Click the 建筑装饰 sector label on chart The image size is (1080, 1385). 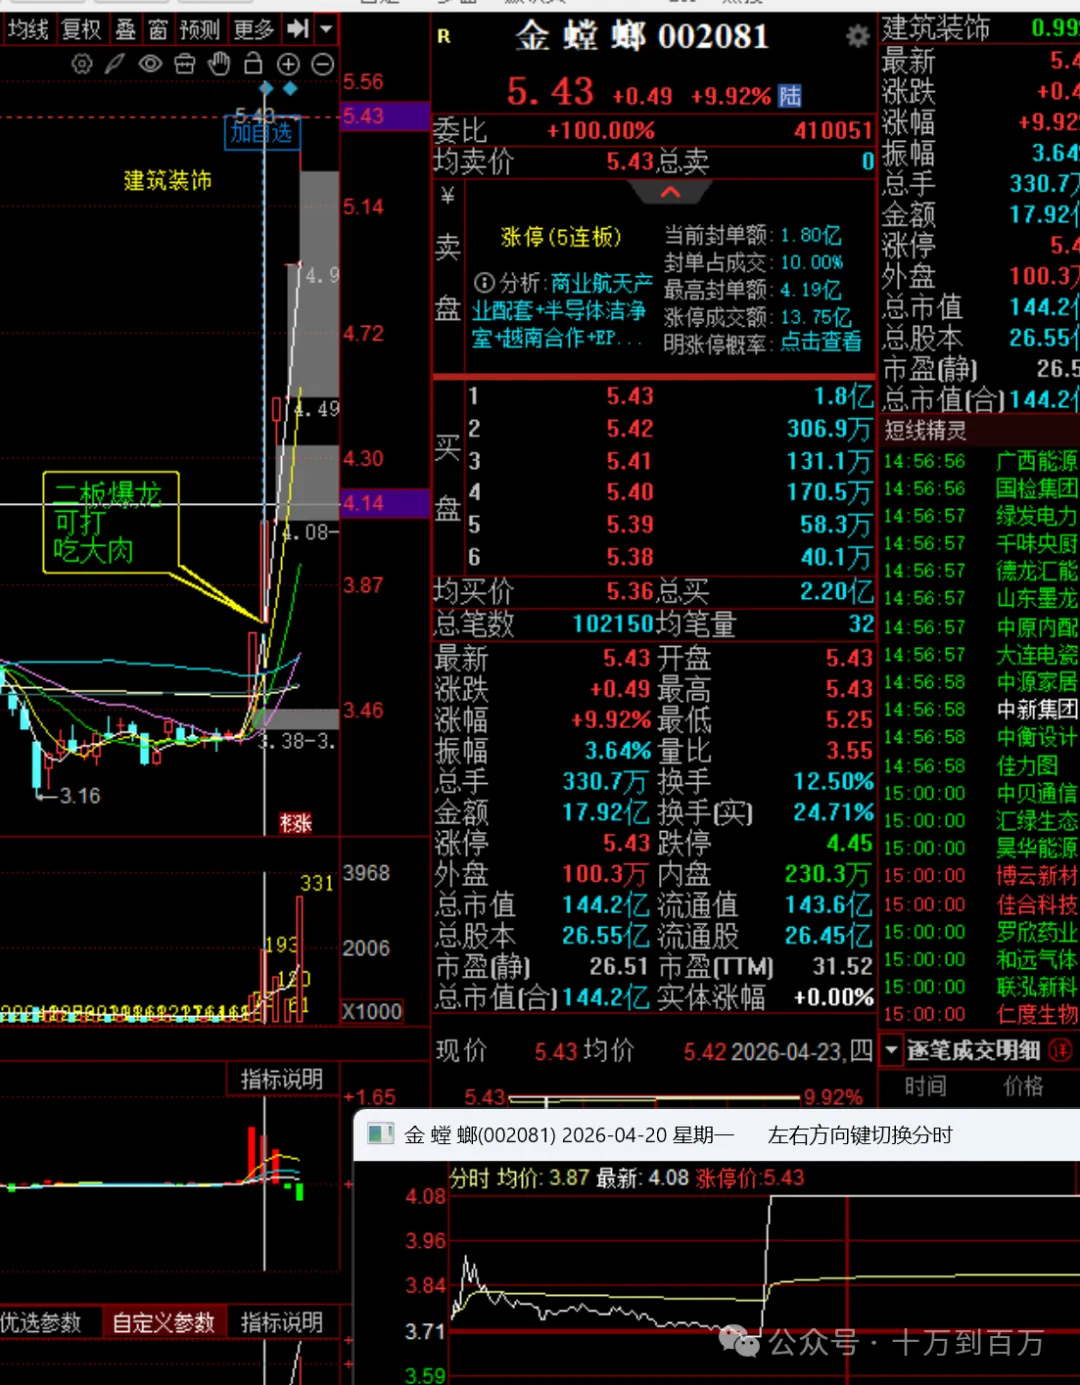tap(167, 181)
